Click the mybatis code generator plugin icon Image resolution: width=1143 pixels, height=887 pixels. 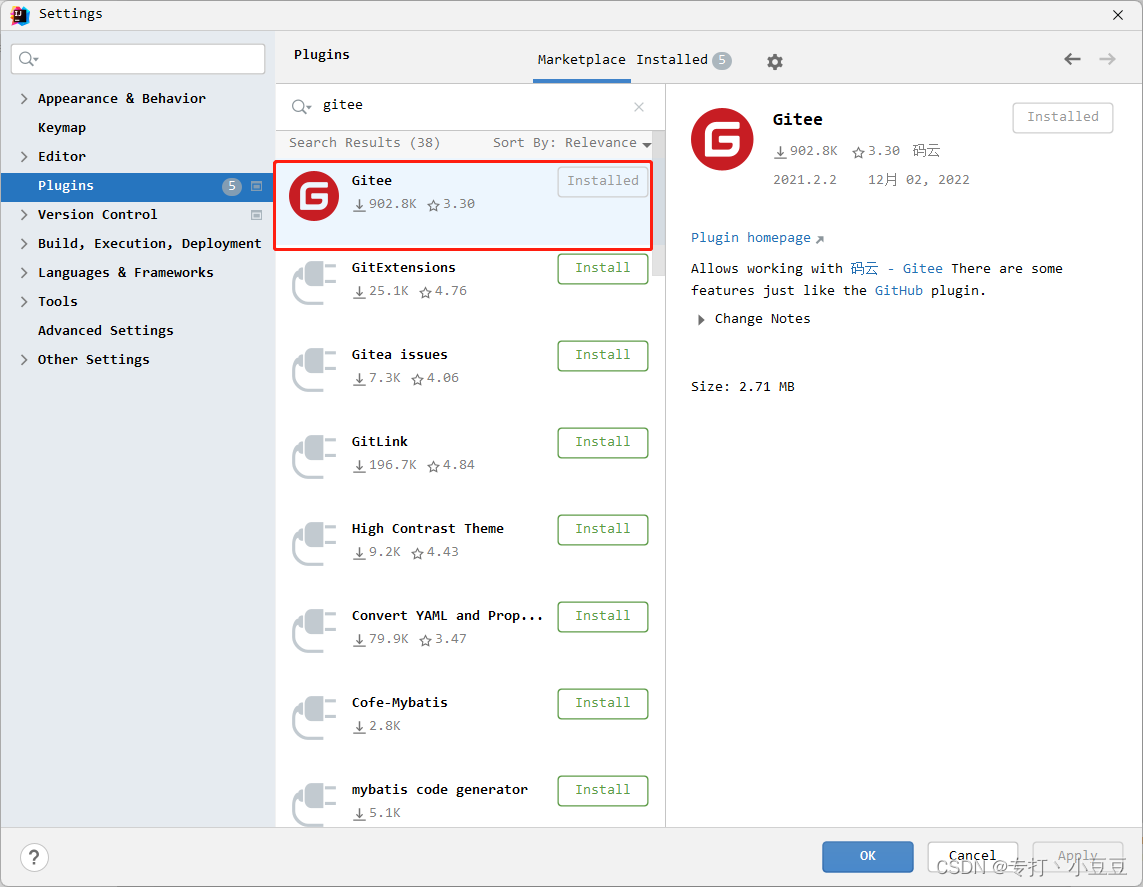click(x=313, y=804)
